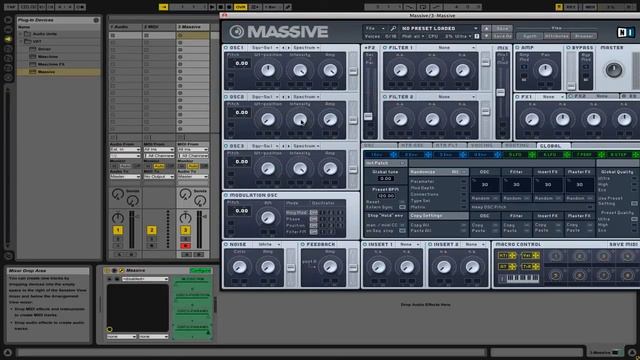Click Plug-In Devices browser sidebar icon
This screenshot has width=640, height=360.
[8, 39]
